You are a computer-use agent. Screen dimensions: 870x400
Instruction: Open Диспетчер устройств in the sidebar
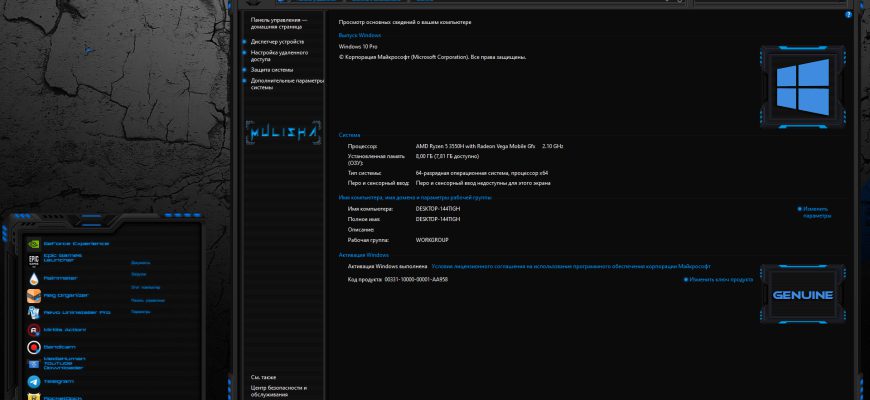tap(277, 42)
